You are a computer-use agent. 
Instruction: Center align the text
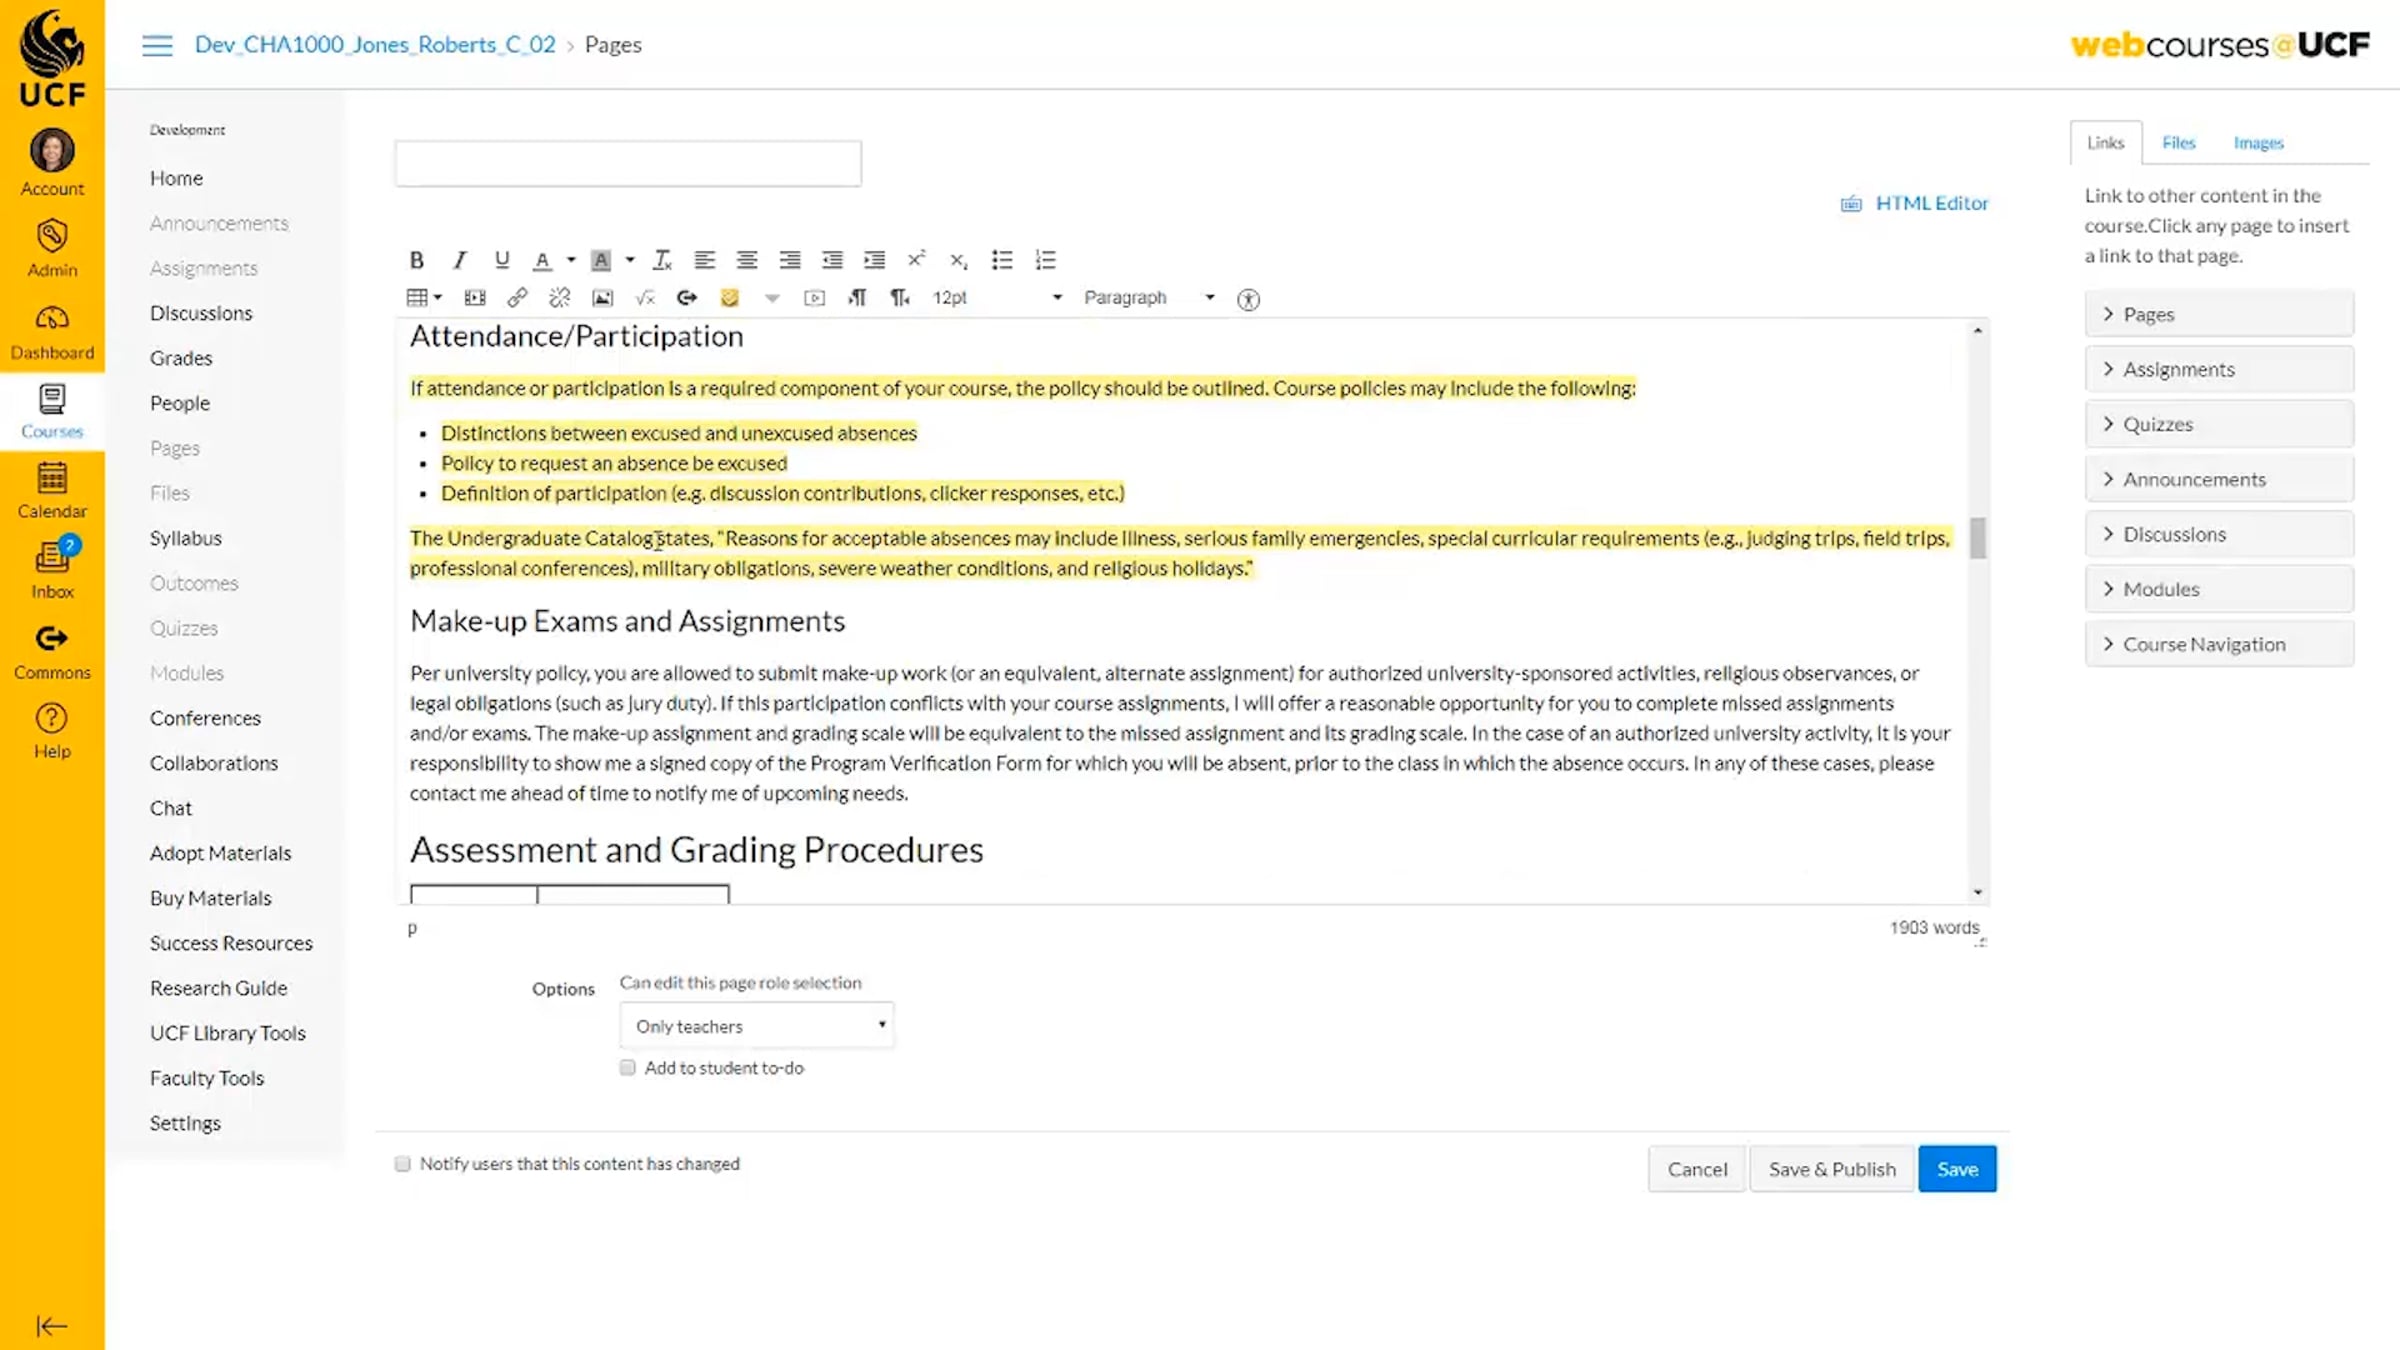pyautogui.click(x=747, y=260)
